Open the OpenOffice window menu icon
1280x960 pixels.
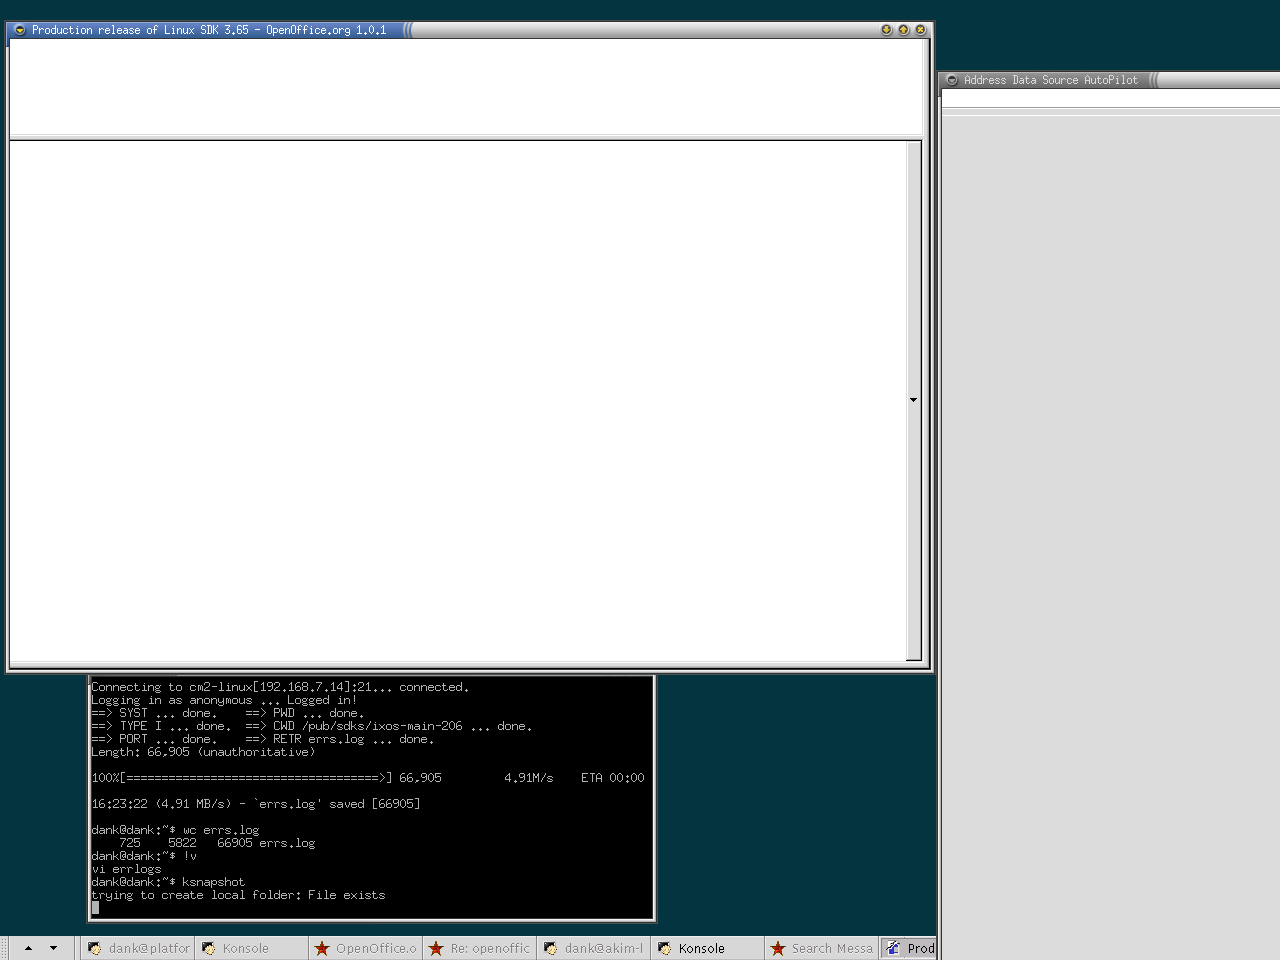tap(19, 30)
